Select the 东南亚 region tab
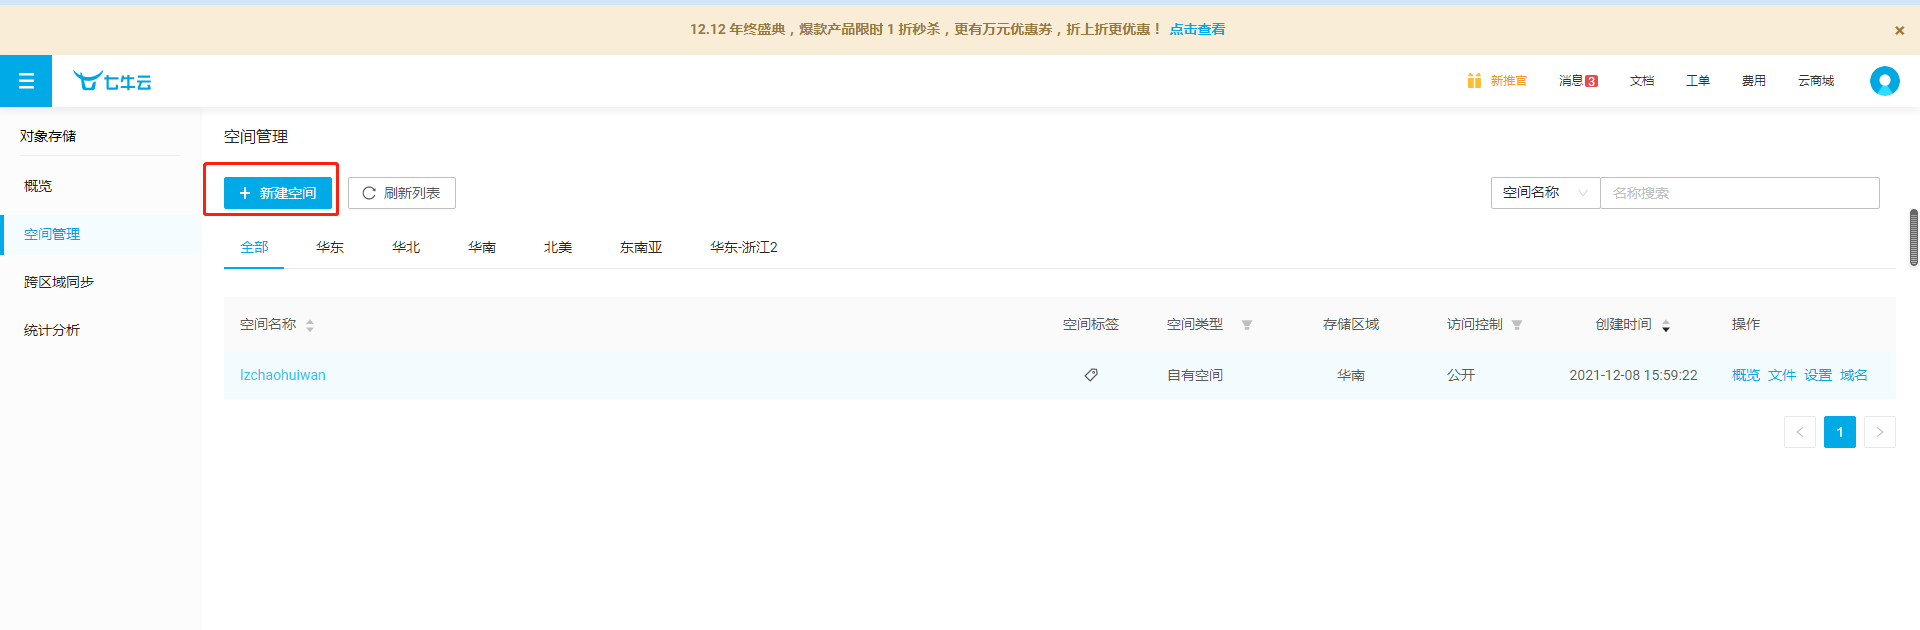 (641, 247)
